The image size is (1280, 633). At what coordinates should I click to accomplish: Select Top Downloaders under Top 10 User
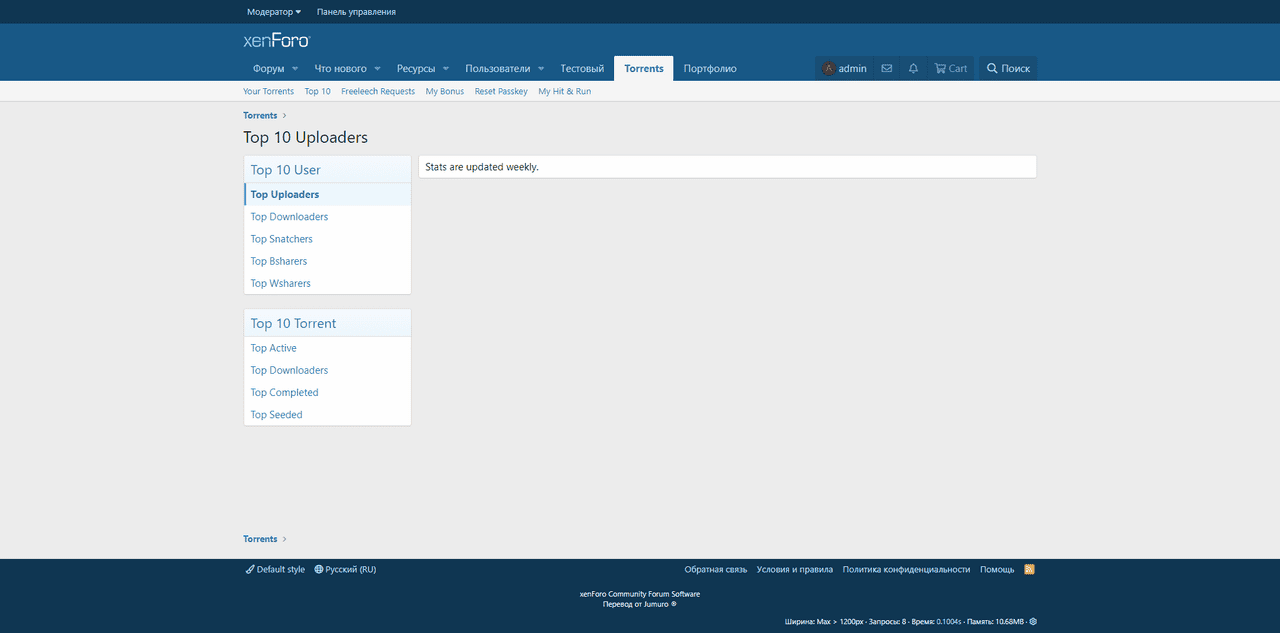click(x=289, y=217)
